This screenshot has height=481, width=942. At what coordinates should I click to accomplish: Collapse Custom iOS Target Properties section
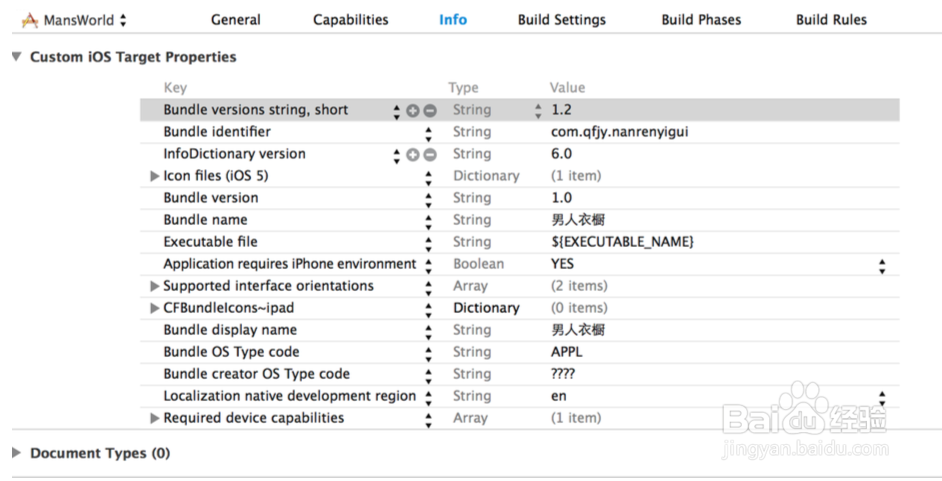[x=16, y=58]
